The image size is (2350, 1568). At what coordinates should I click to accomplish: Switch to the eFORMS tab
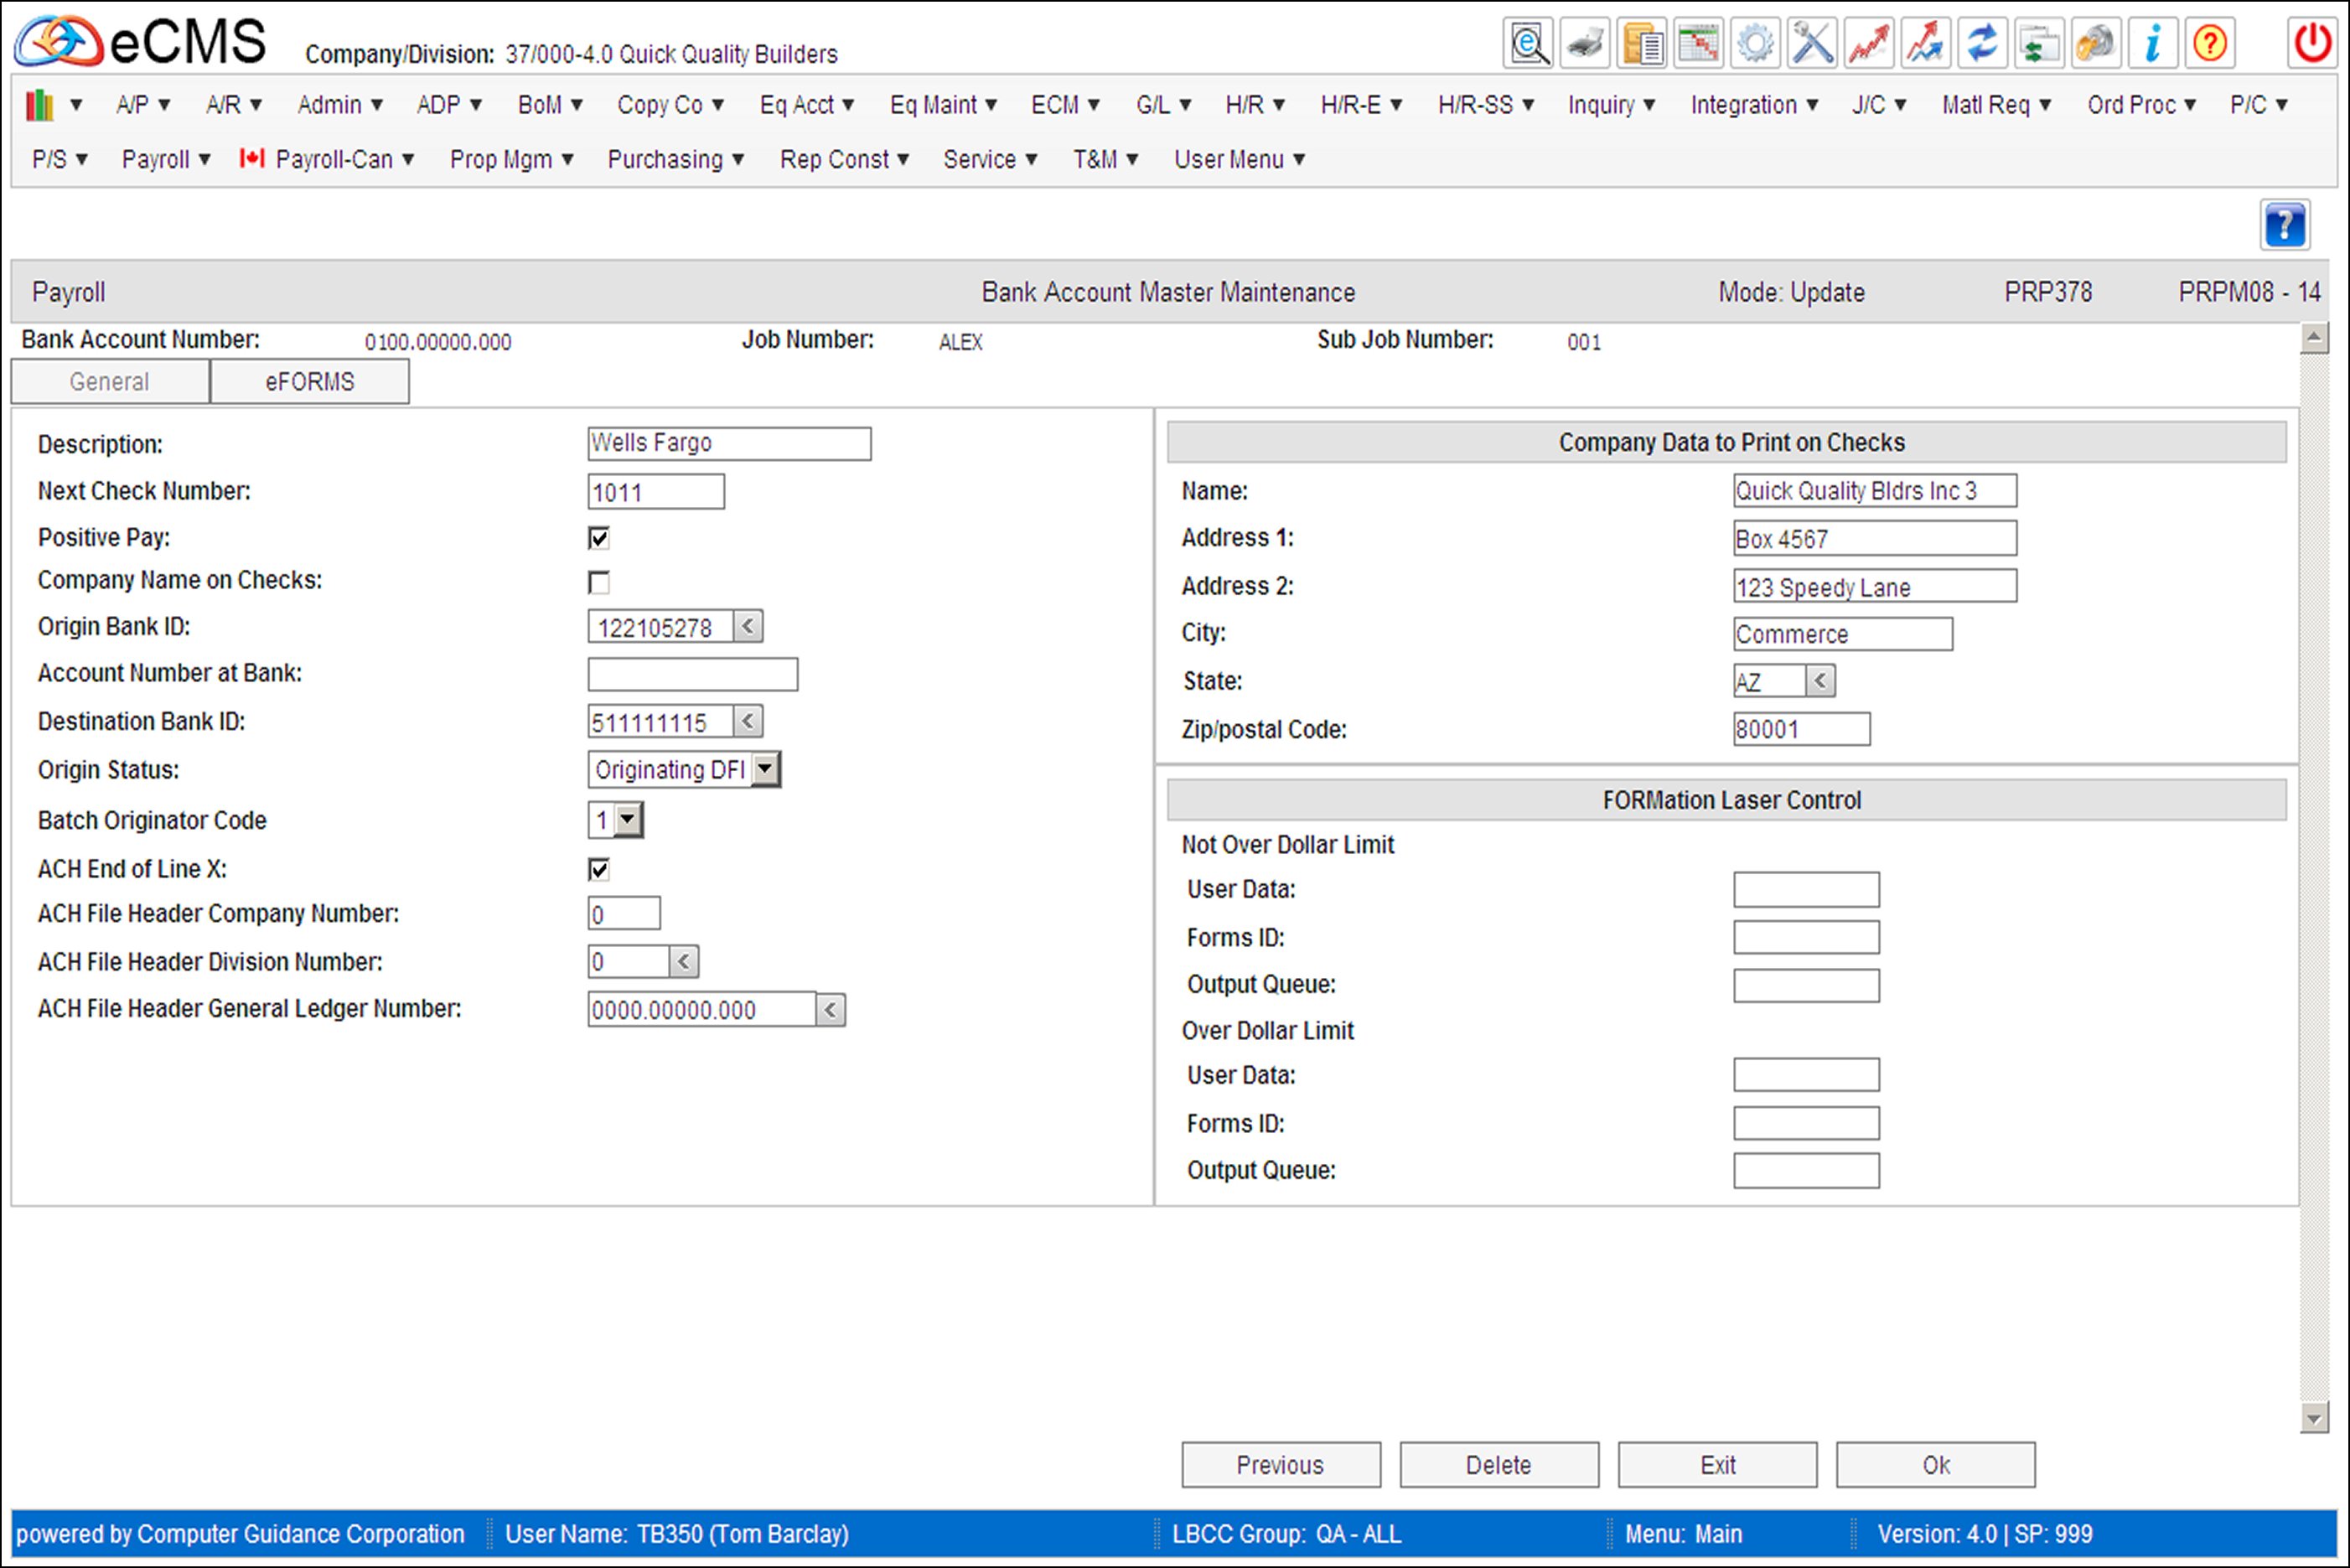(310, 382)
